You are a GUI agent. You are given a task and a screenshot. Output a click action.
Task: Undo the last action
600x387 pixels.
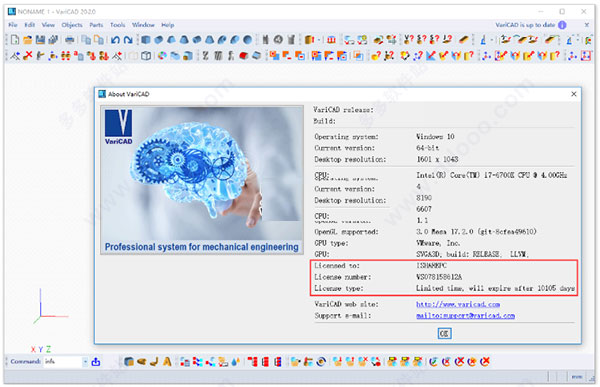point(115,39)
